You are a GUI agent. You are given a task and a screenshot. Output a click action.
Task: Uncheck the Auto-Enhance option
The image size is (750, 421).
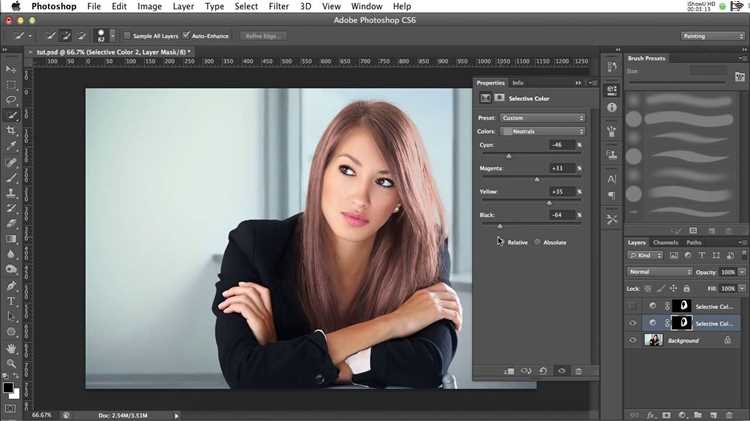pyautogui.click(x=186, y=36)
